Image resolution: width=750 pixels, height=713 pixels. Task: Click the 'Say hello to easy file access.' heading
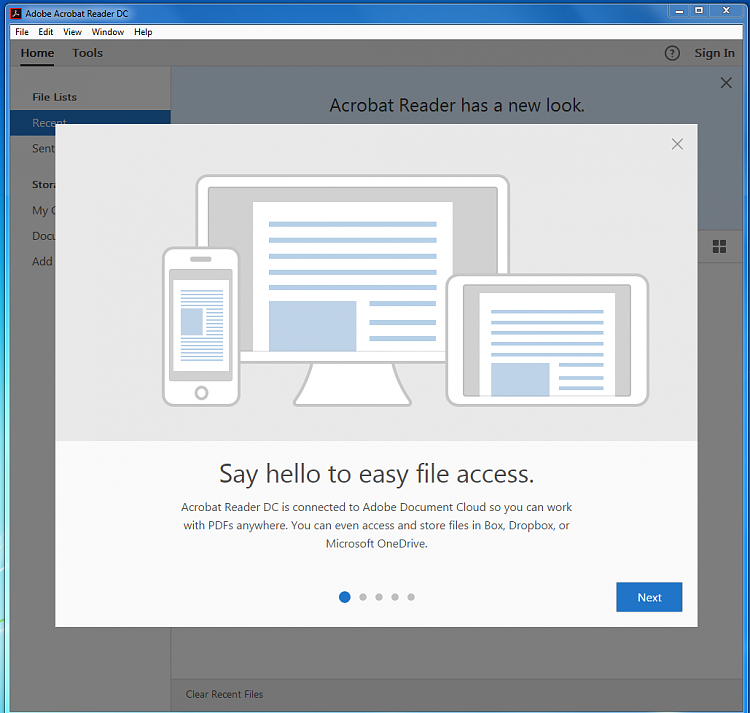pos(376,474)
